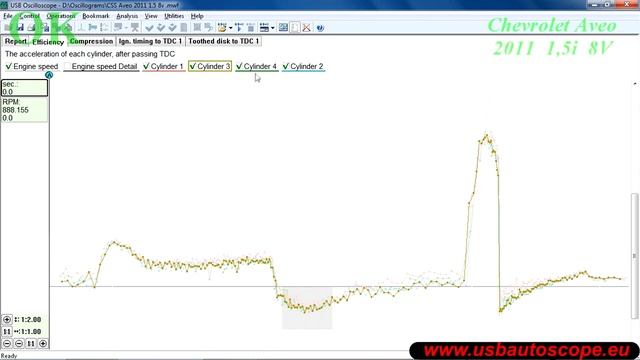Click the 'sec.: 0.0' readout box
This screenshot has width=640, height=360.
coord(24,88)
